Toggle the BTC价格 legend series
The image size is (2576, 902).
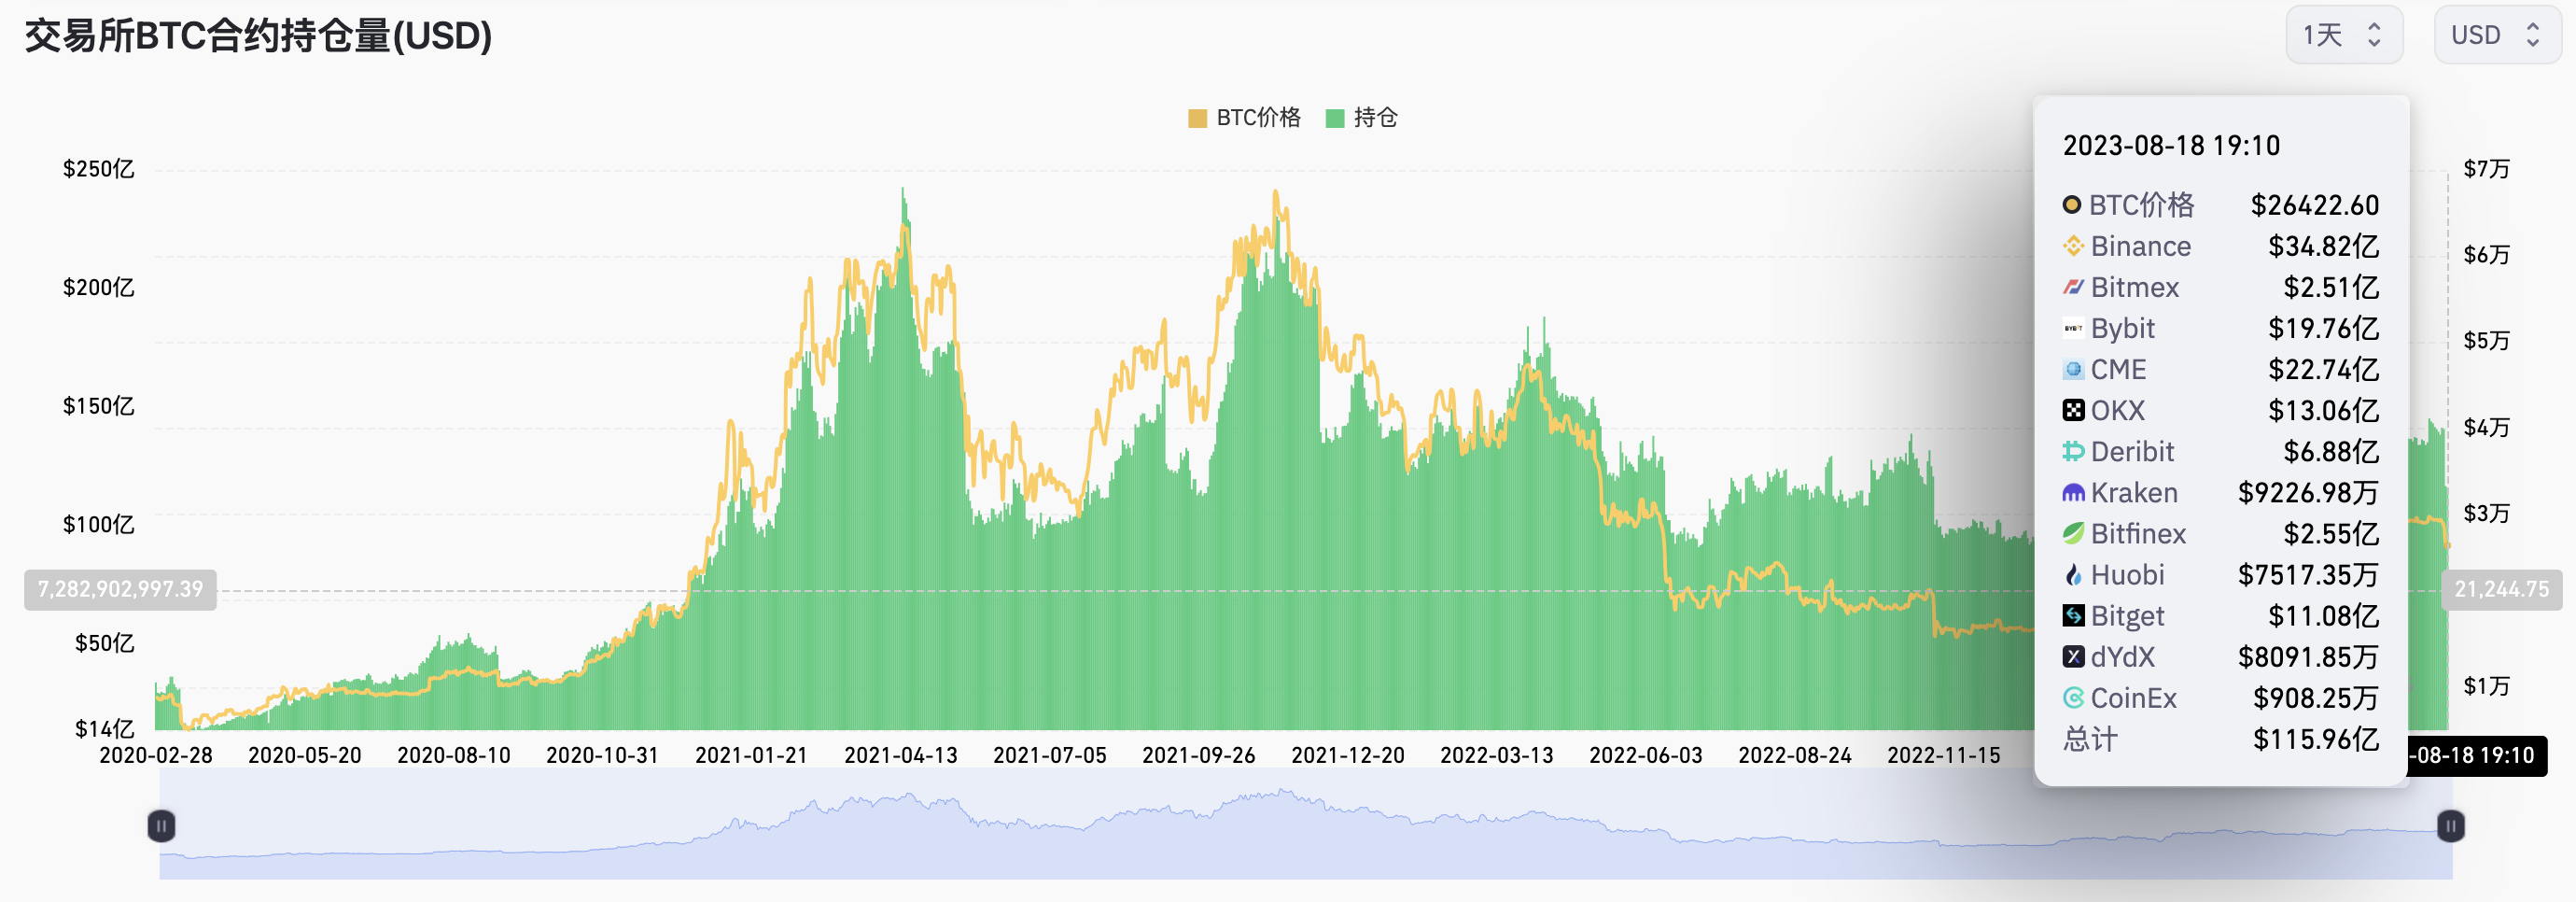1244,118
